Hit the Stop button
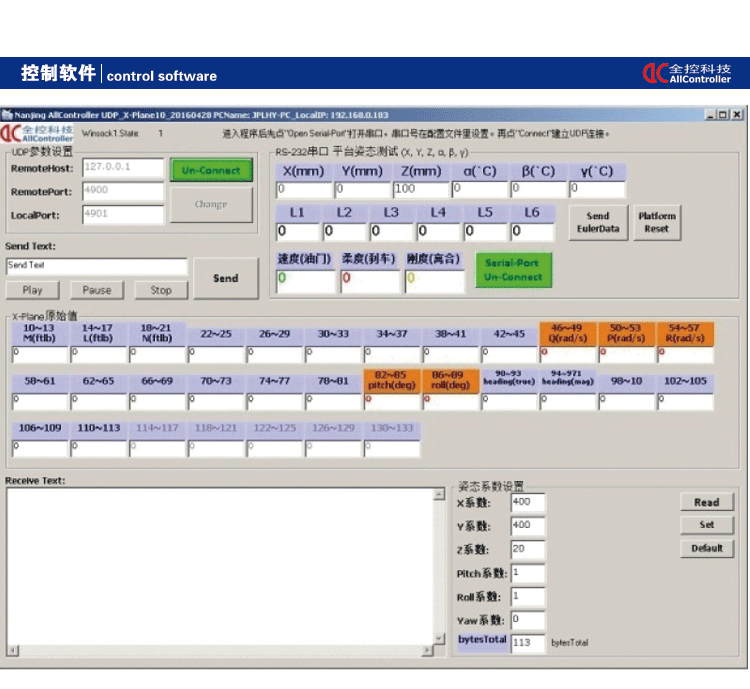750x689 pixels. coord(161,290)
